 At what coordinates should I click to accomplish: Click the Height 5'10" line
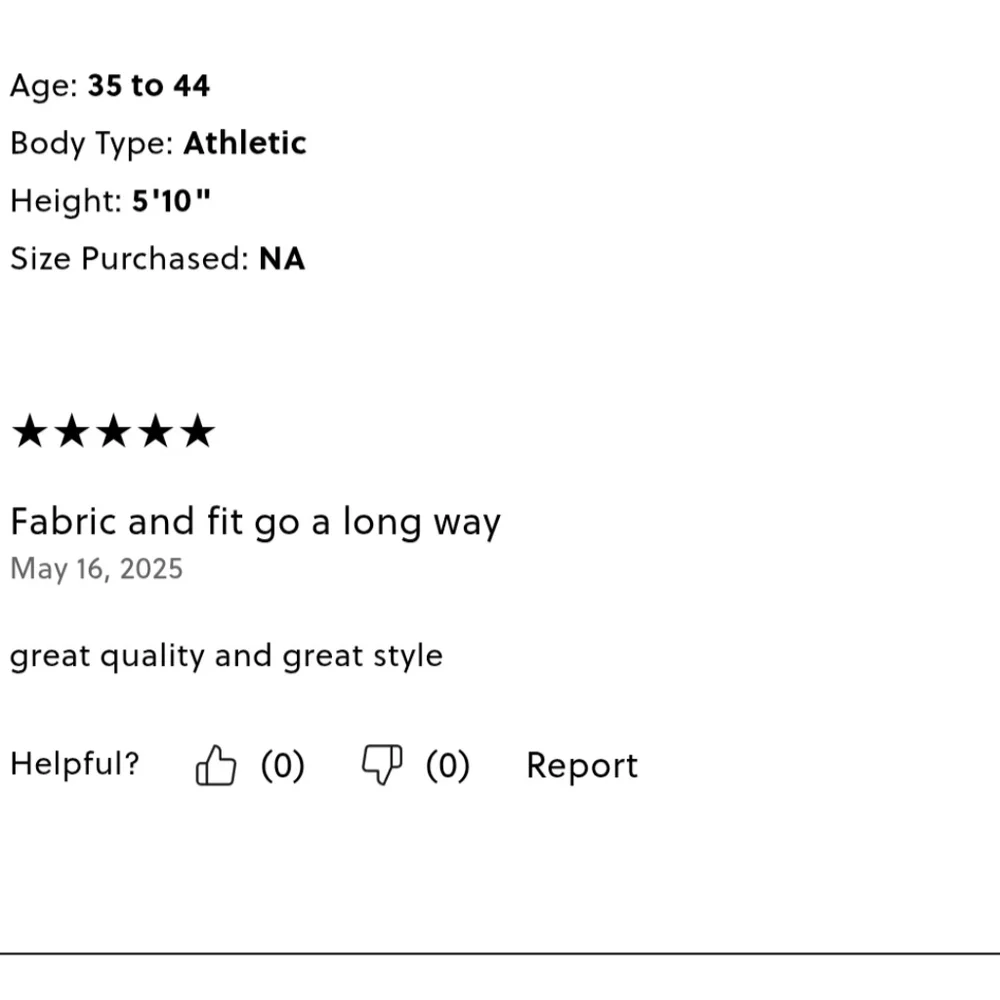coord(110,201)
